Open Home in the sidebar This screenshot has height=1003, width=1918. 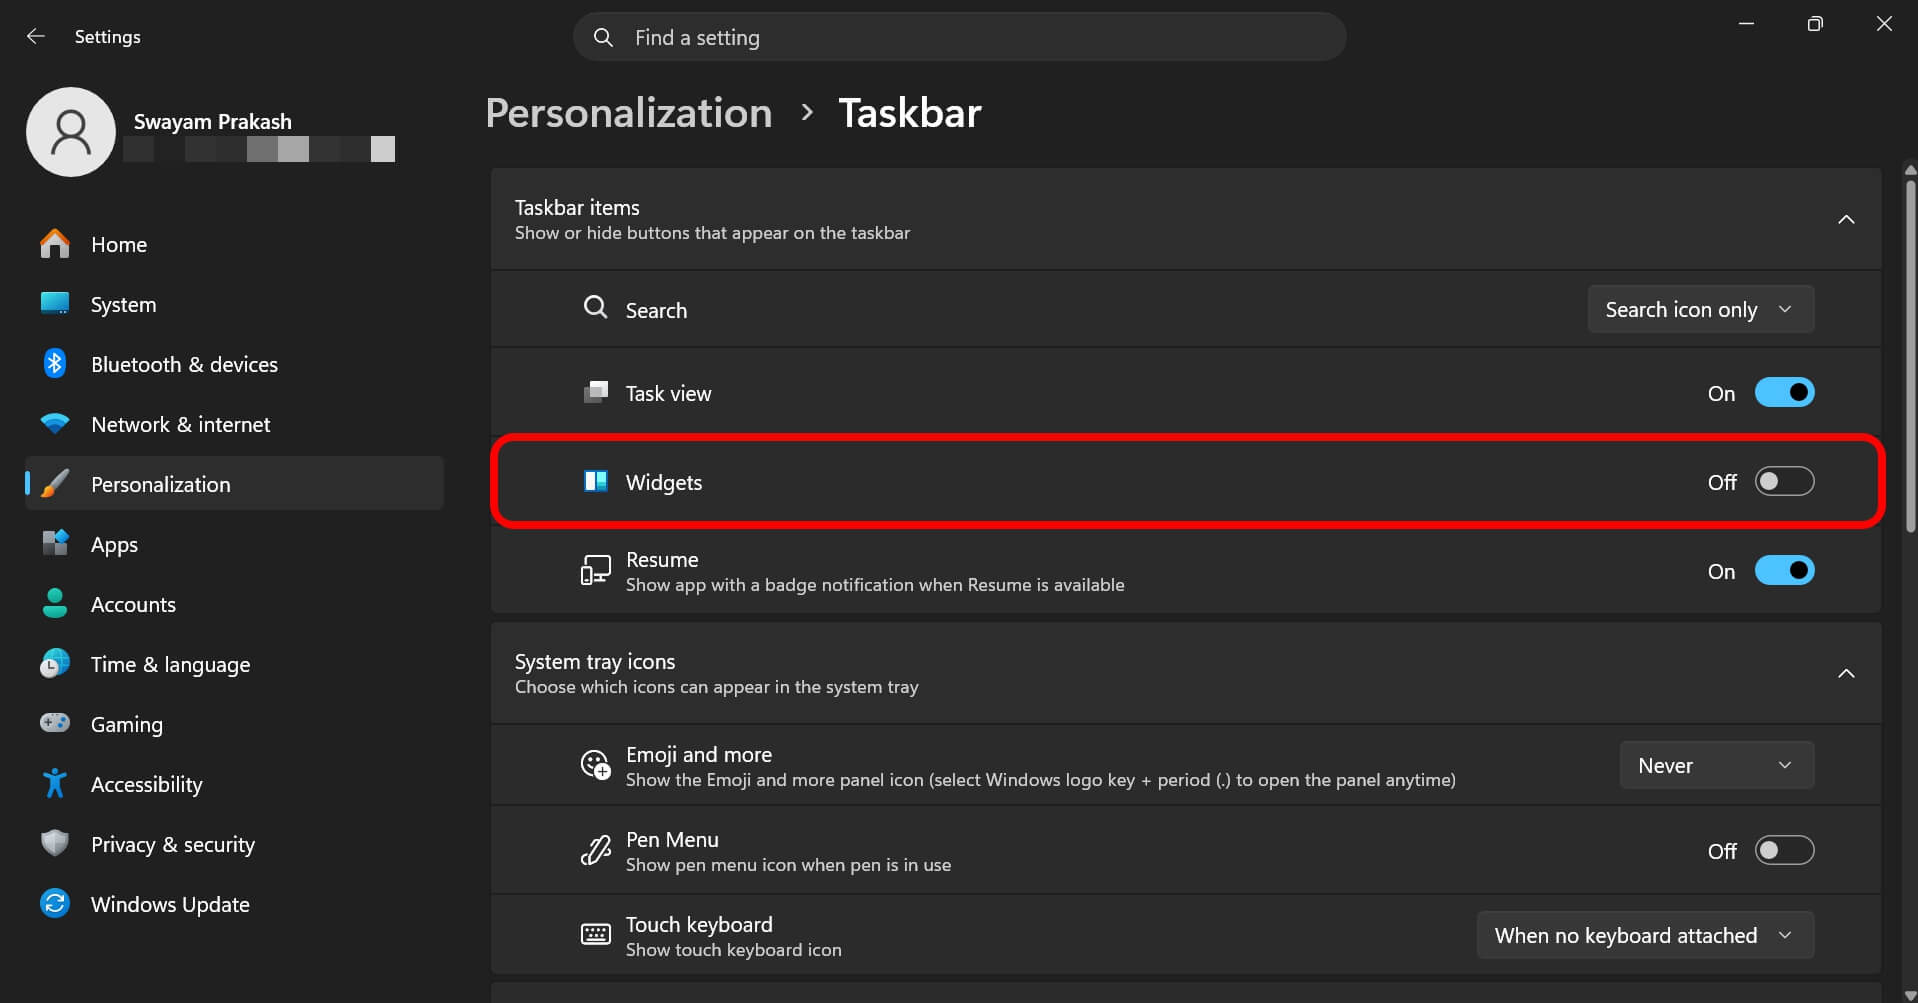[234, 244]
